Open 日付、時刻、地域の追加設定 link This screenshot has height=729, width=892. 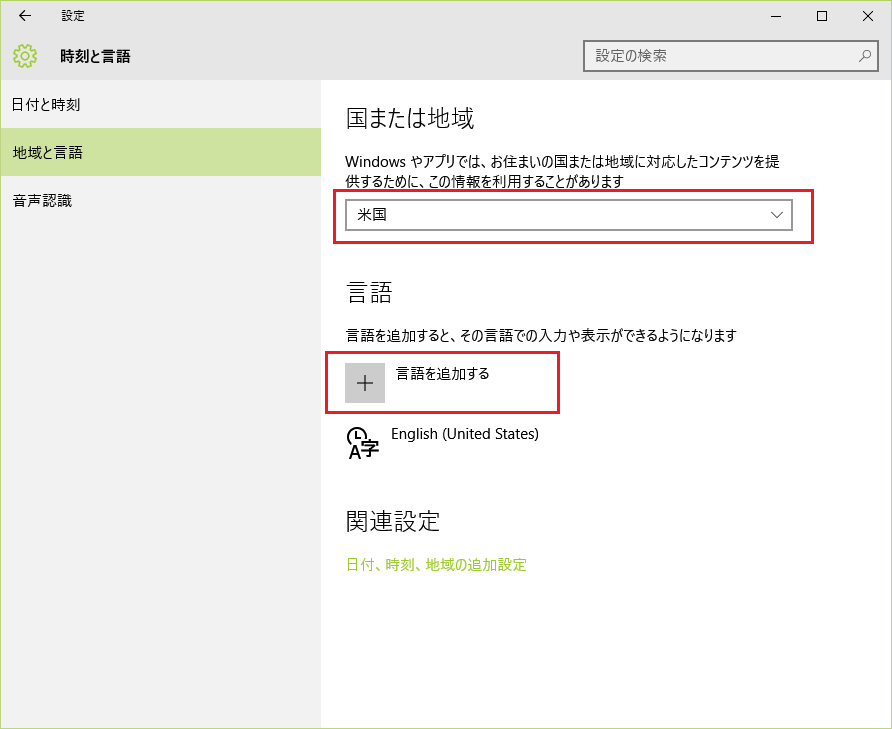[436, 565]
